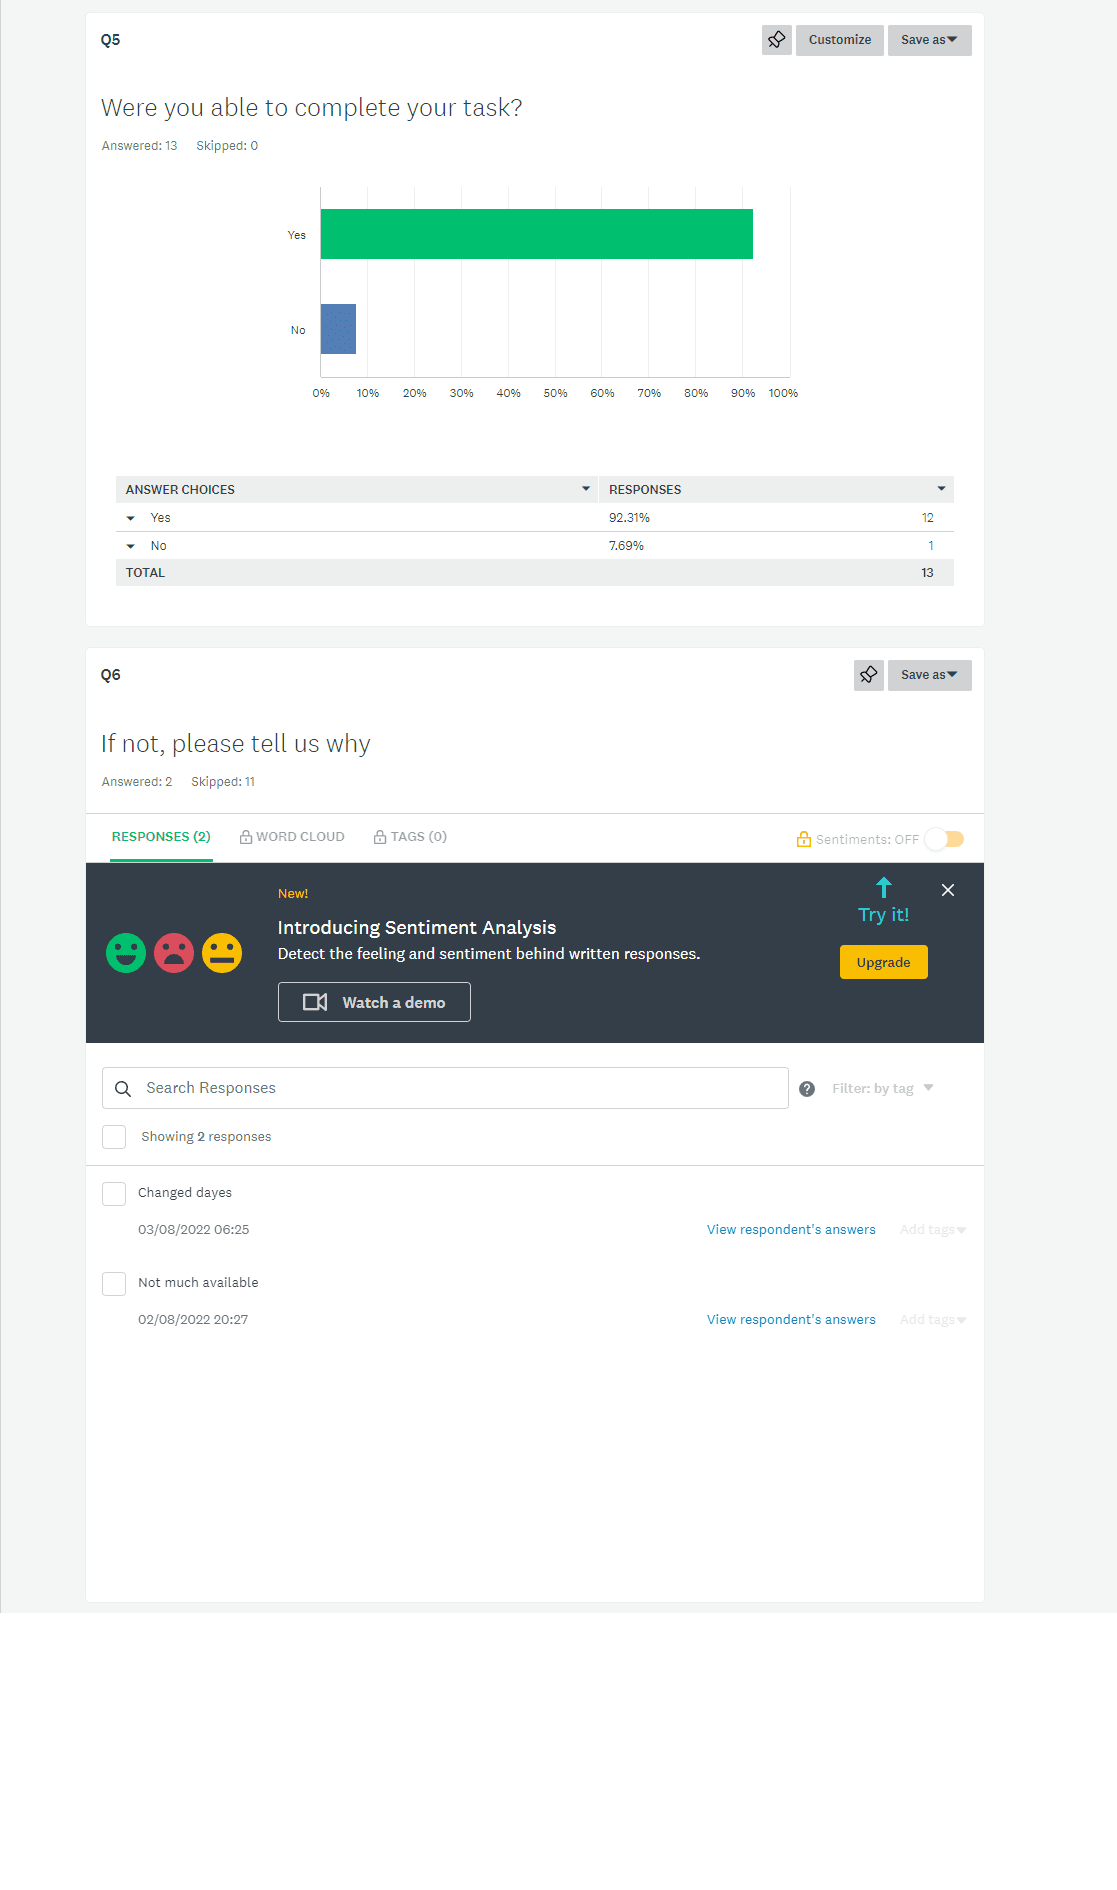Click the yellow Upgrade button
Viewport: 1117px width, 1890px height.
(x=884, y=962)
